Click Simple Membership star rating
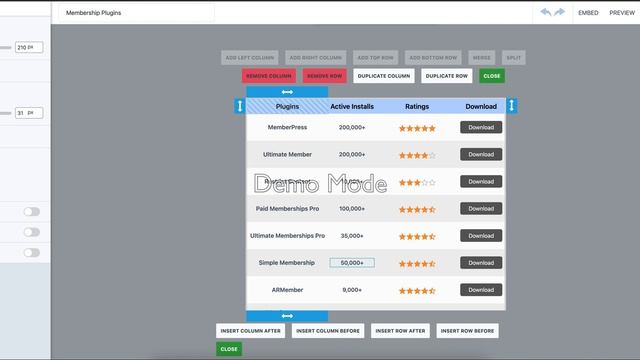The width and height of the screenshot is (640, 360). click(x=417, y=264)
